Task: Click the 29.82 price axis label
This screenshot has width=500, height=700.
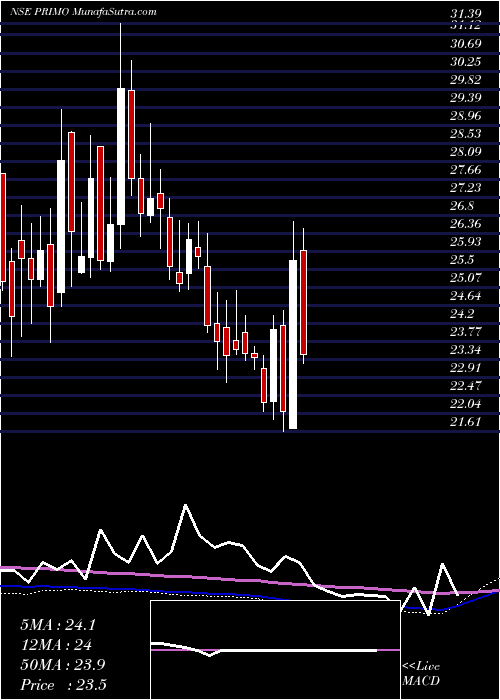Action: tap(465, 80)
